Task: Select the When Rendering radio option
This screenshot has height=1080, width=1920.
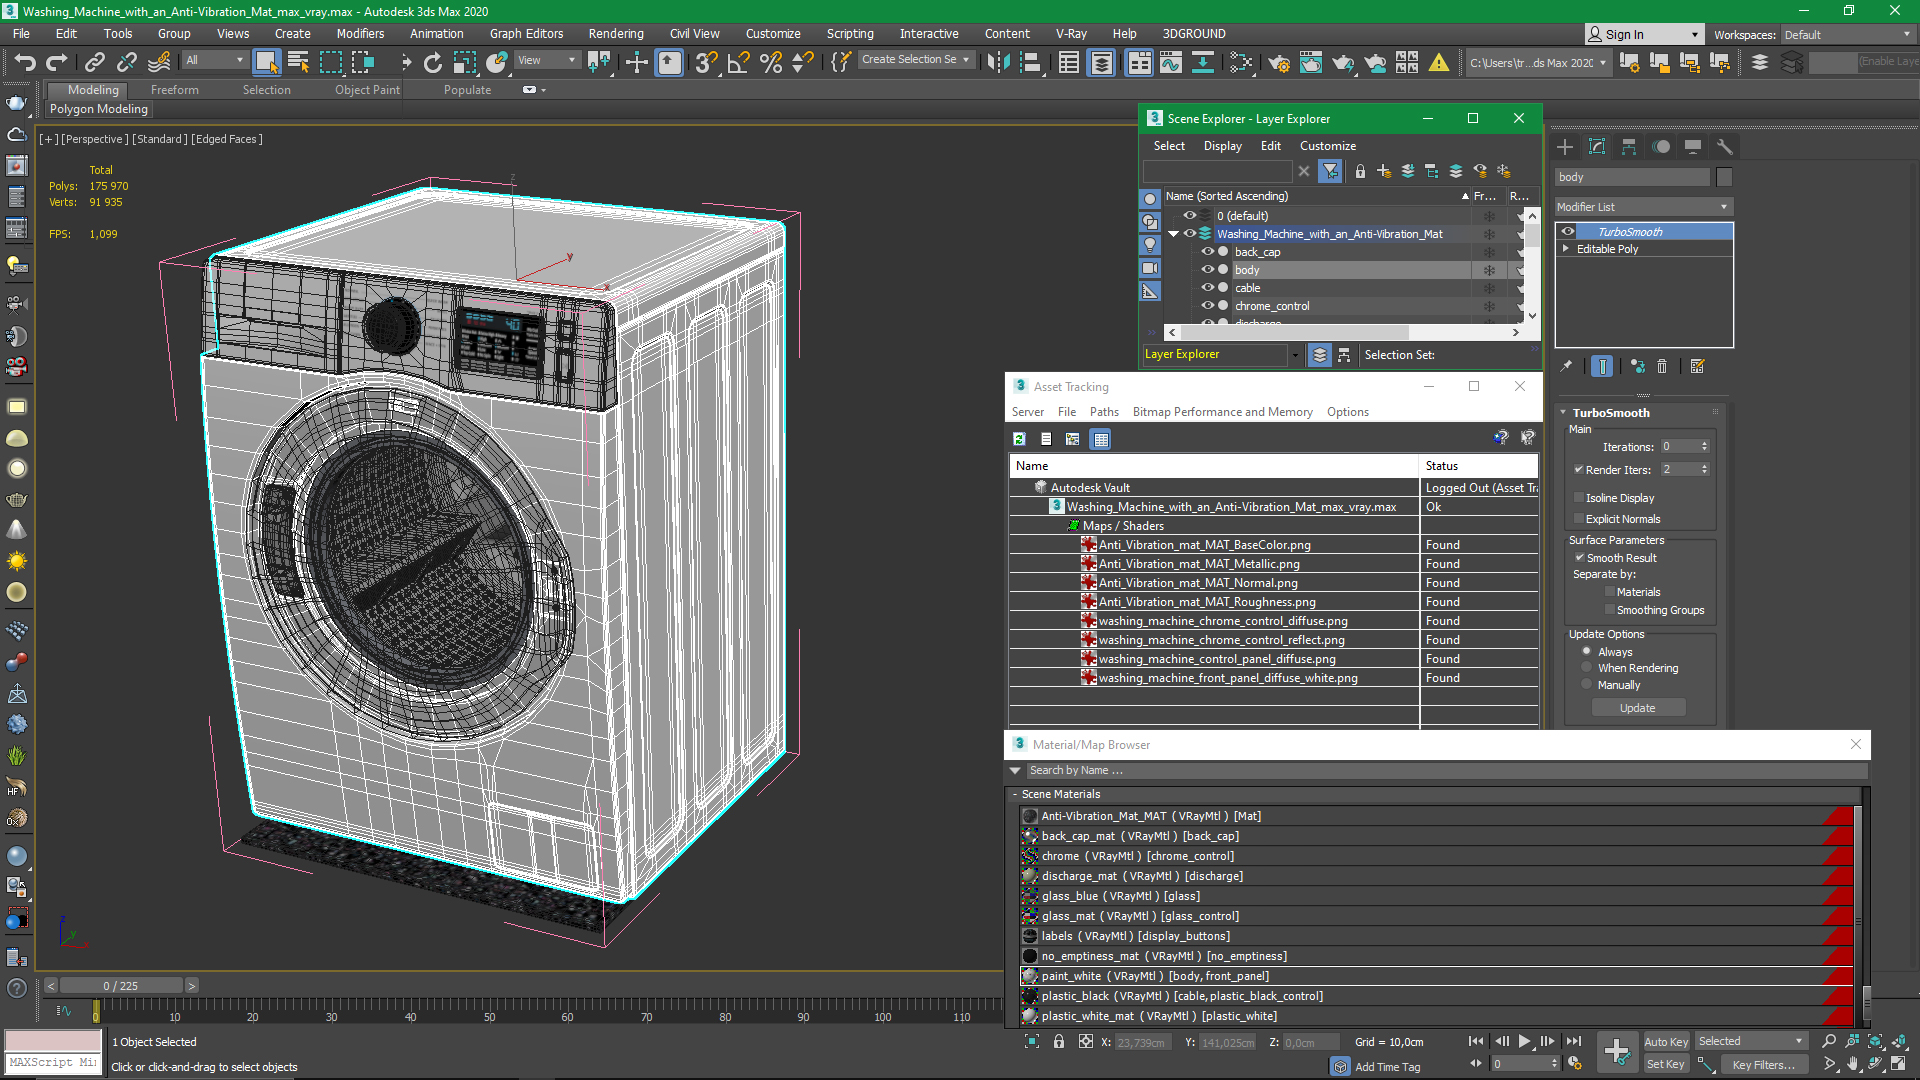Action: pyautogui.click(x=1587, y=668)
